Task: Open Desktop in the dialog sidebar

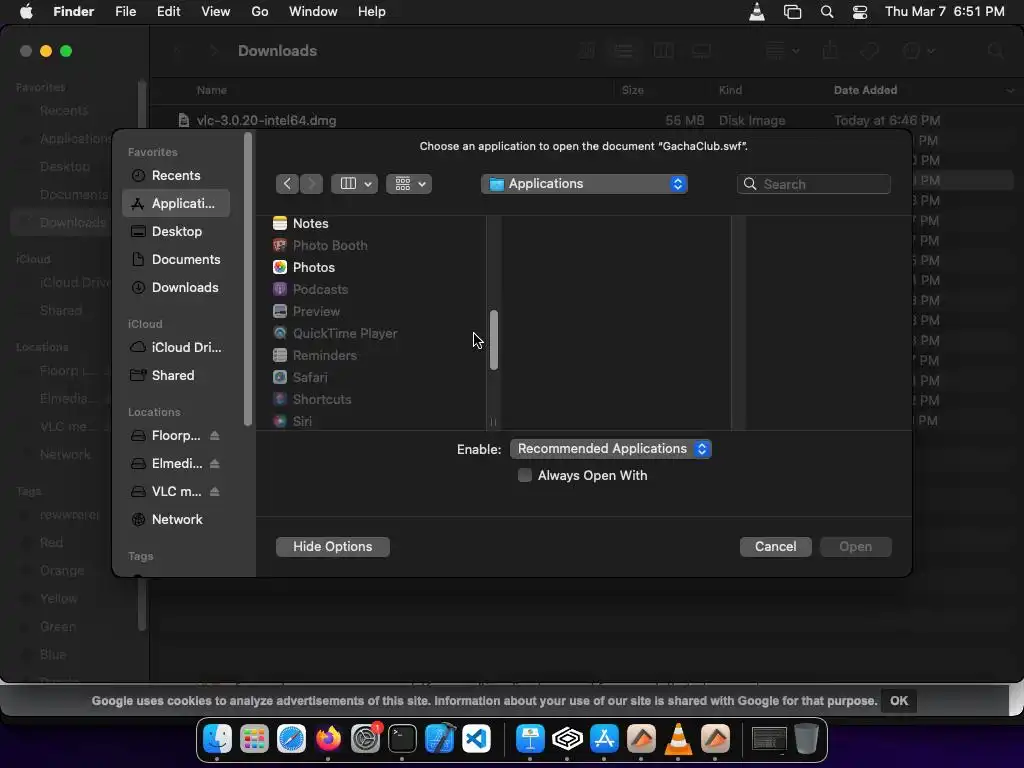Action: pos(176,231)
